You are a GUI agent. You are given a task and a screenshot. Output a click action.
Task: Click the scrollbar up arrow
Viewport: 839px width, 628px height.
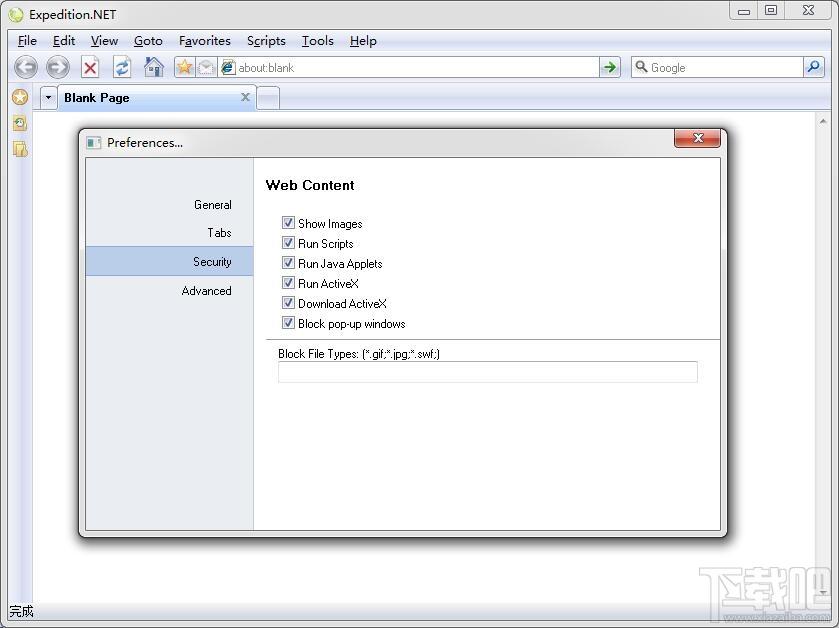pos(822,122)
